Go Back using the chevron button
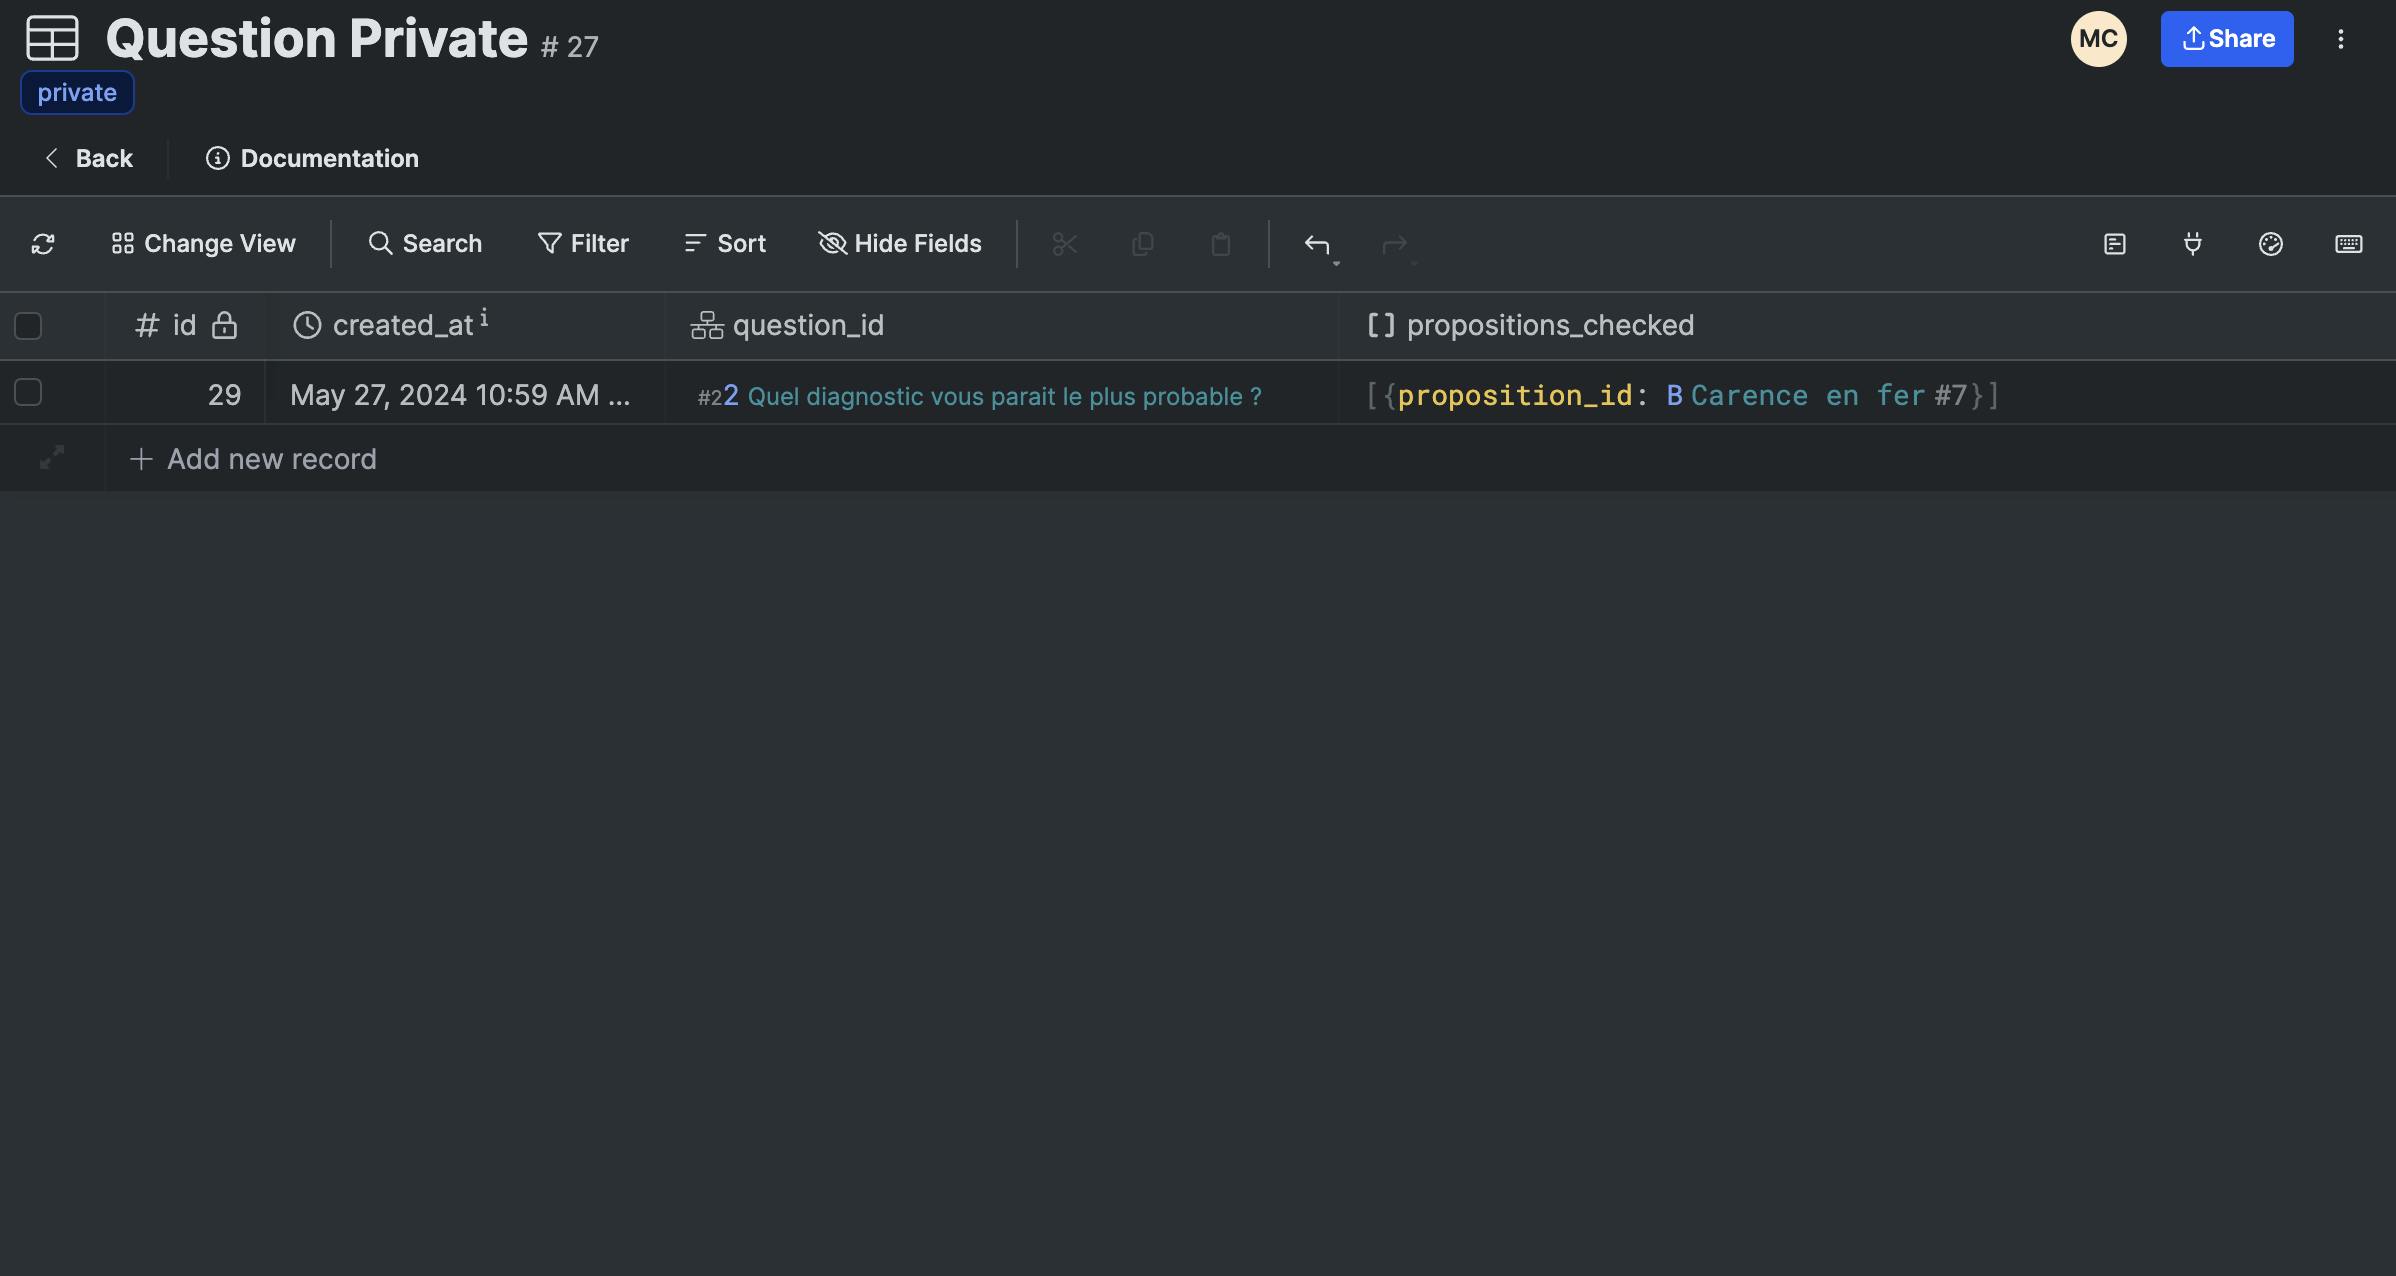 (88, 158)
